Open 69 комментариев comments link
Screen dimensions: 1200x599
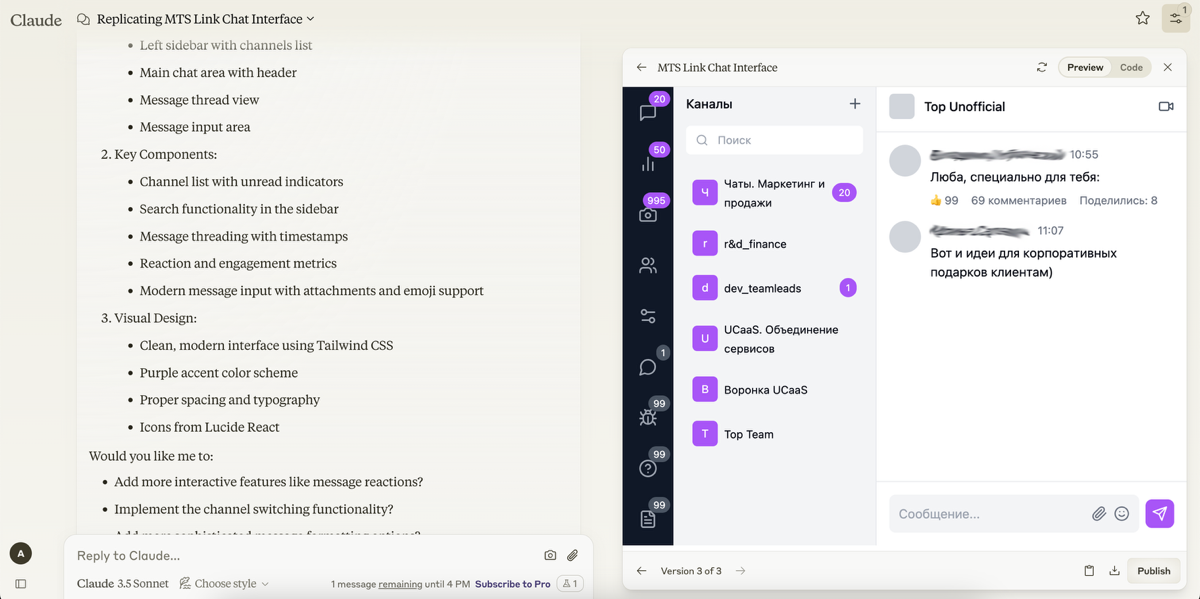pos(1019,200)
